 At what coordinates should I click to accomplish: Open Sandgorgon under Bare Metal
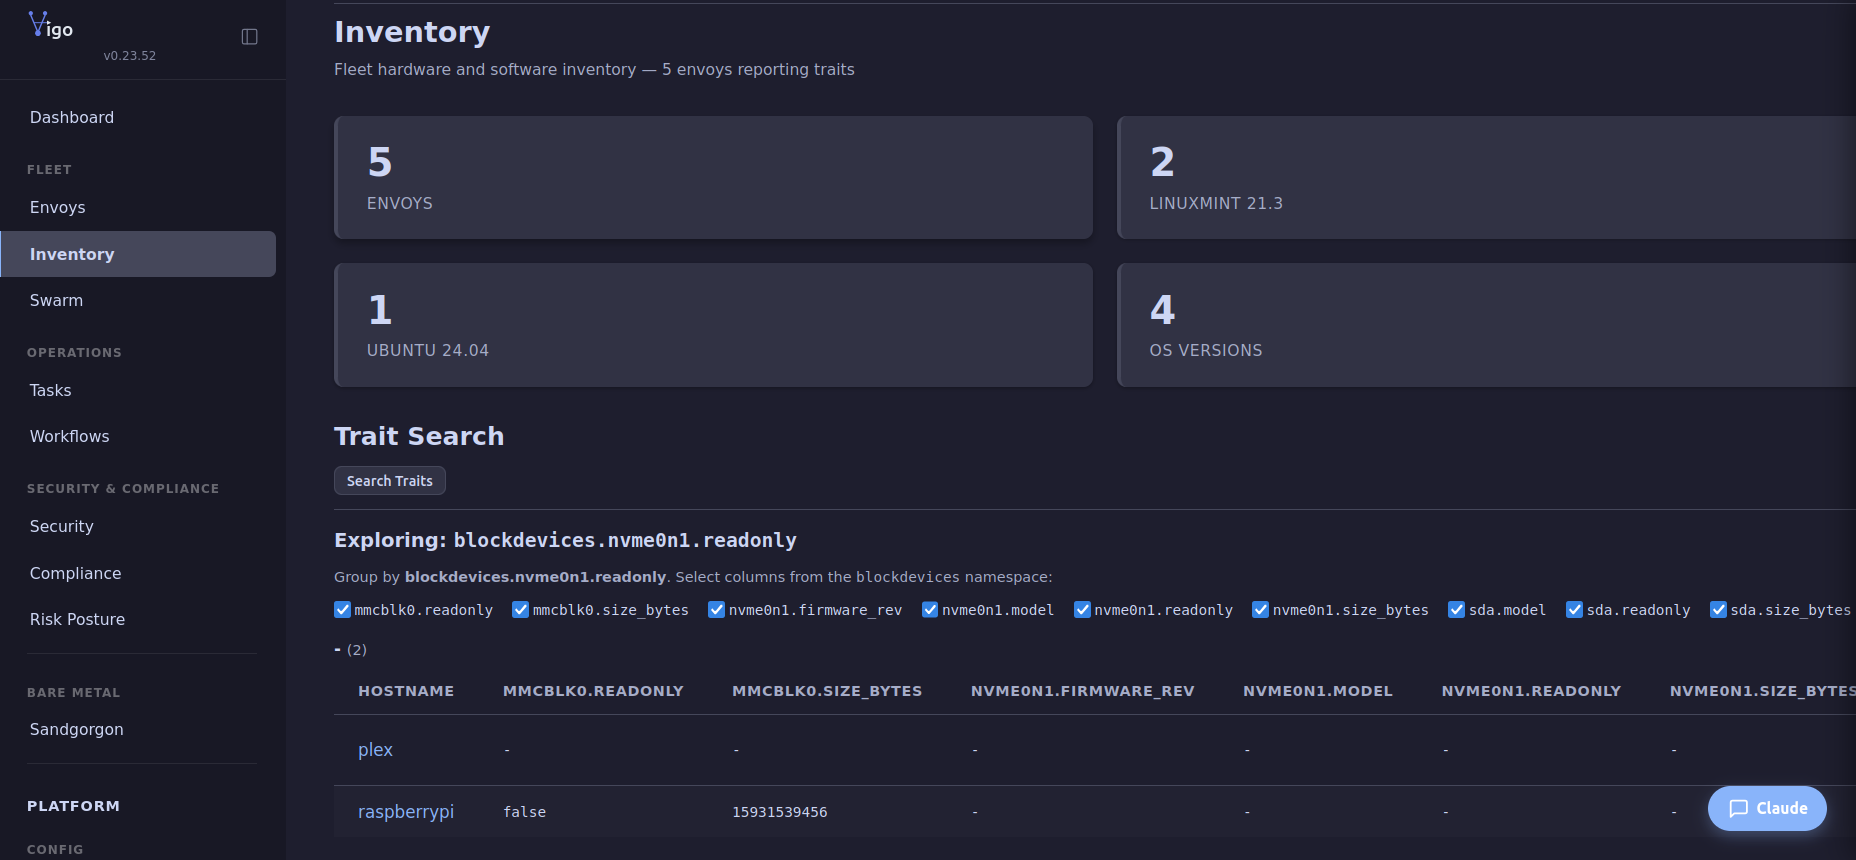77,730
